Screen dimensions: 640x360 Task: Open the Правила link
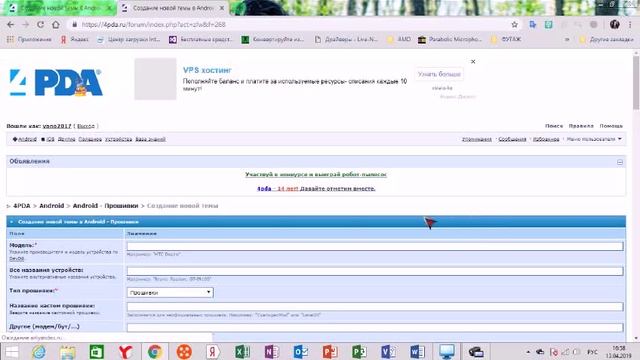click(581, 126)
